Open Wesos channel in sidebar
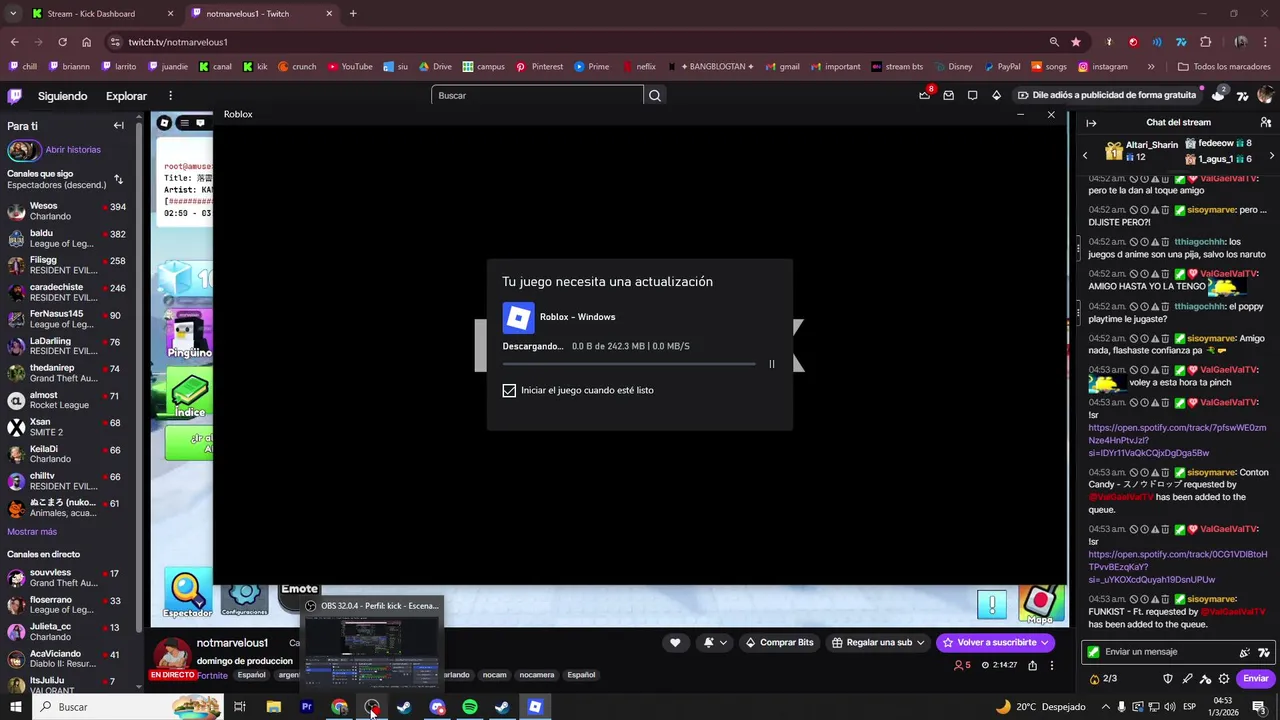 tap(66, 211)
